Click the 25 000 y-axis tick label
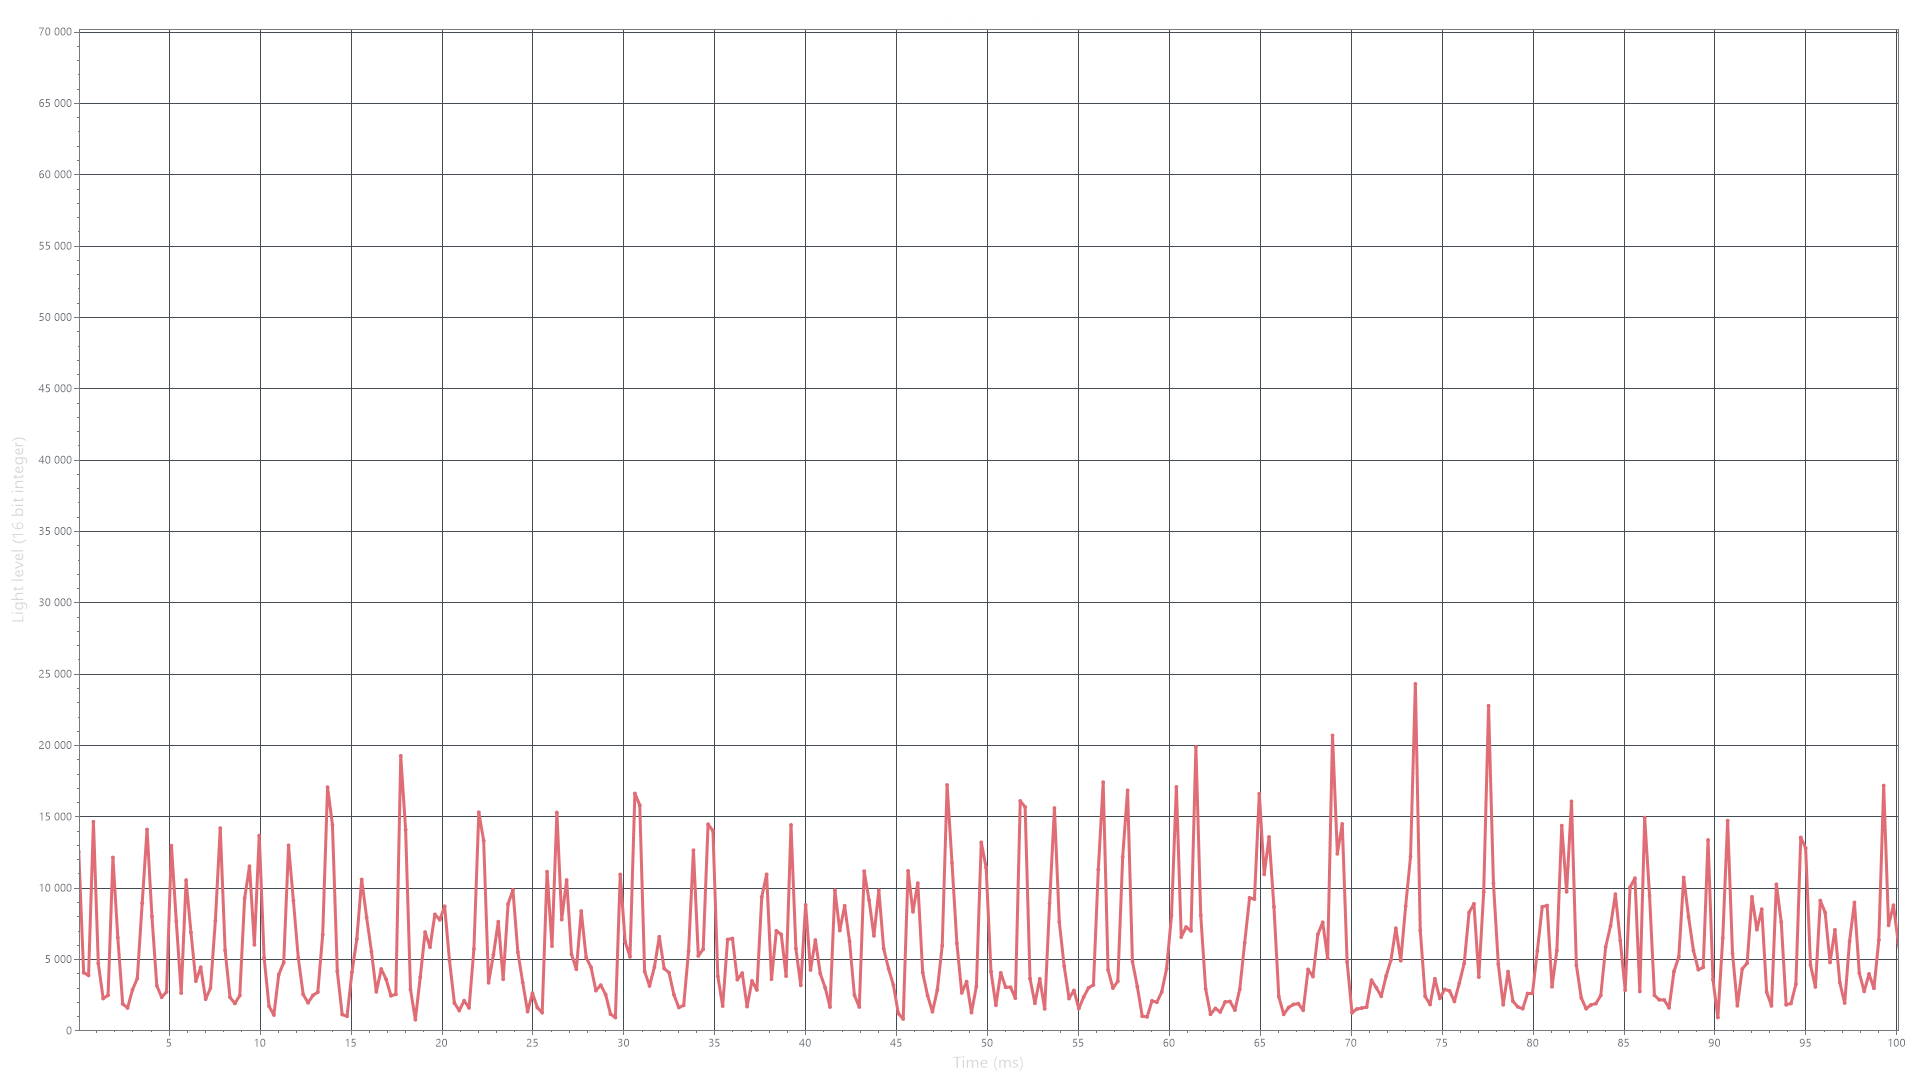 point(54,674)
